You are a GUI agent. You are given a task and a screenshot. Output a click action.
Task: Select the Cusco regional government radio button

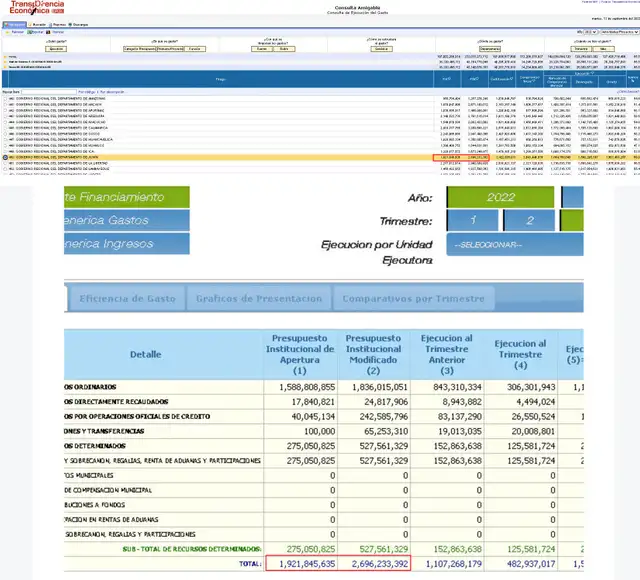pos(5,134)
